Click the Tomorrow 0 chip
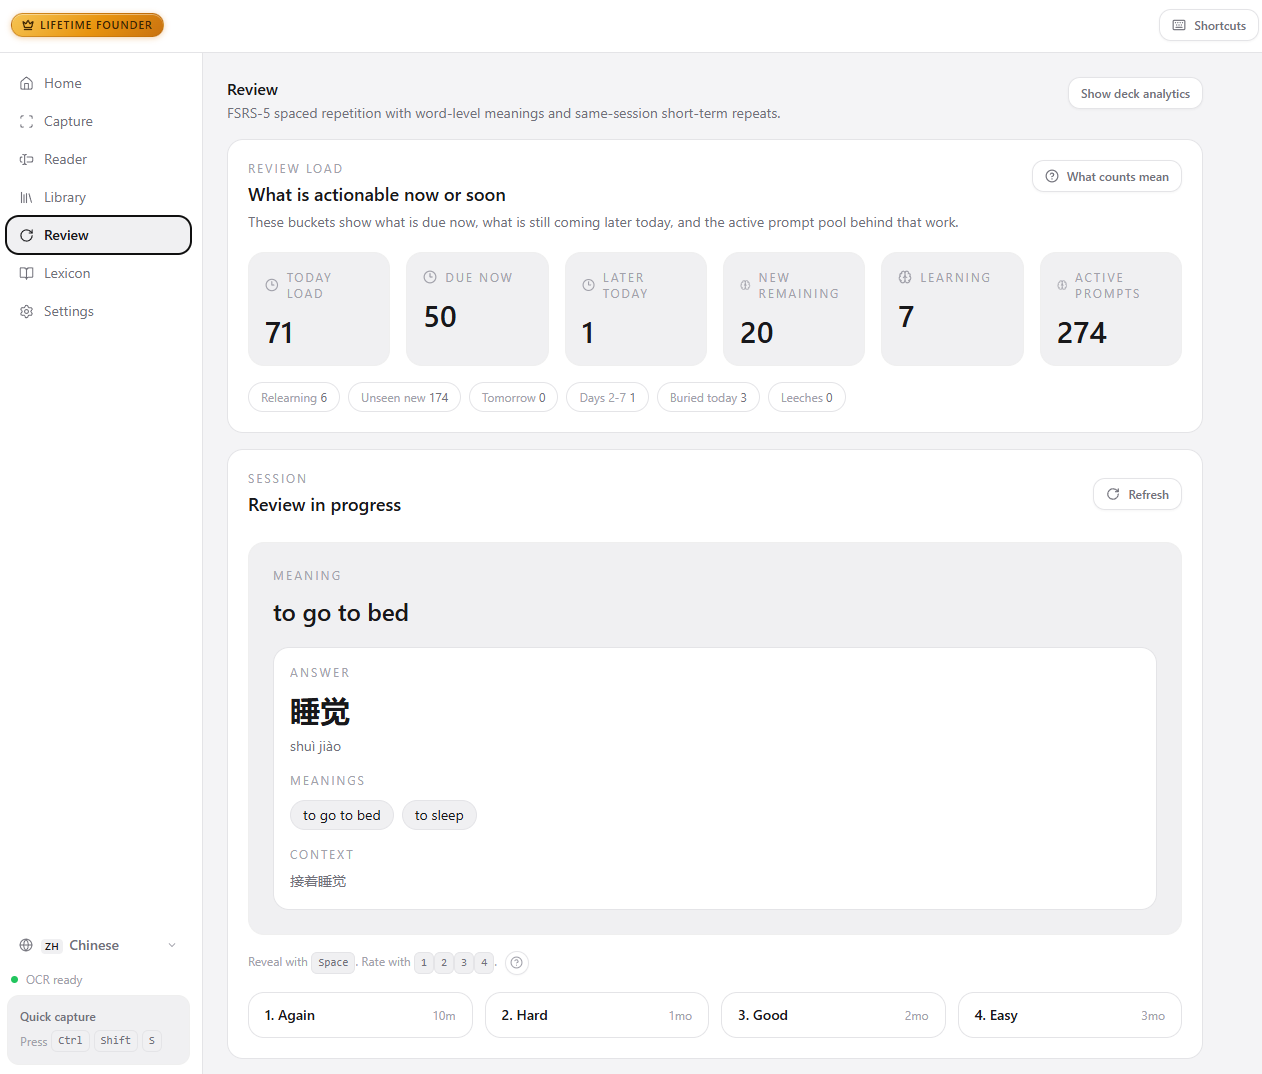Screen dimensions: 1262x1074 (x=514, y=397)
